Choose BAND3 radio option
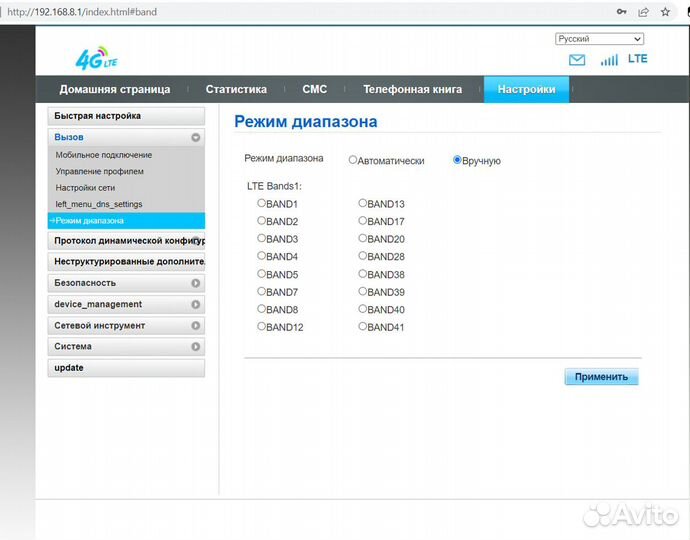Viewport: 690px width, 540px height. (x=262, y=239)
